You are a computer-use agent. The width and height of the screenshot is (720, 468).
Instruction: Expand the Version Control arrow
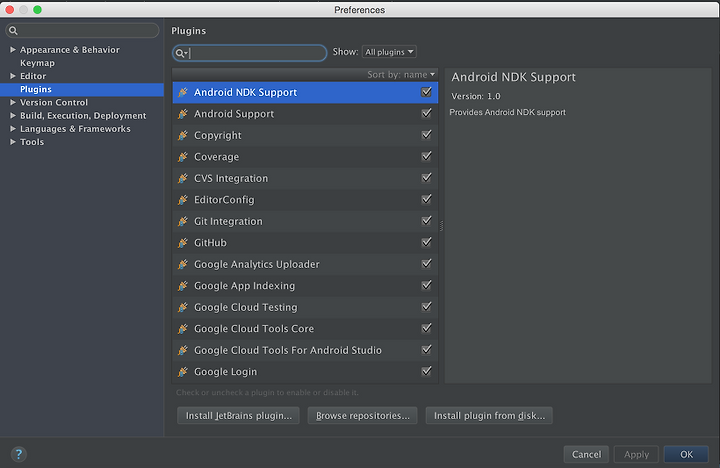13,102
